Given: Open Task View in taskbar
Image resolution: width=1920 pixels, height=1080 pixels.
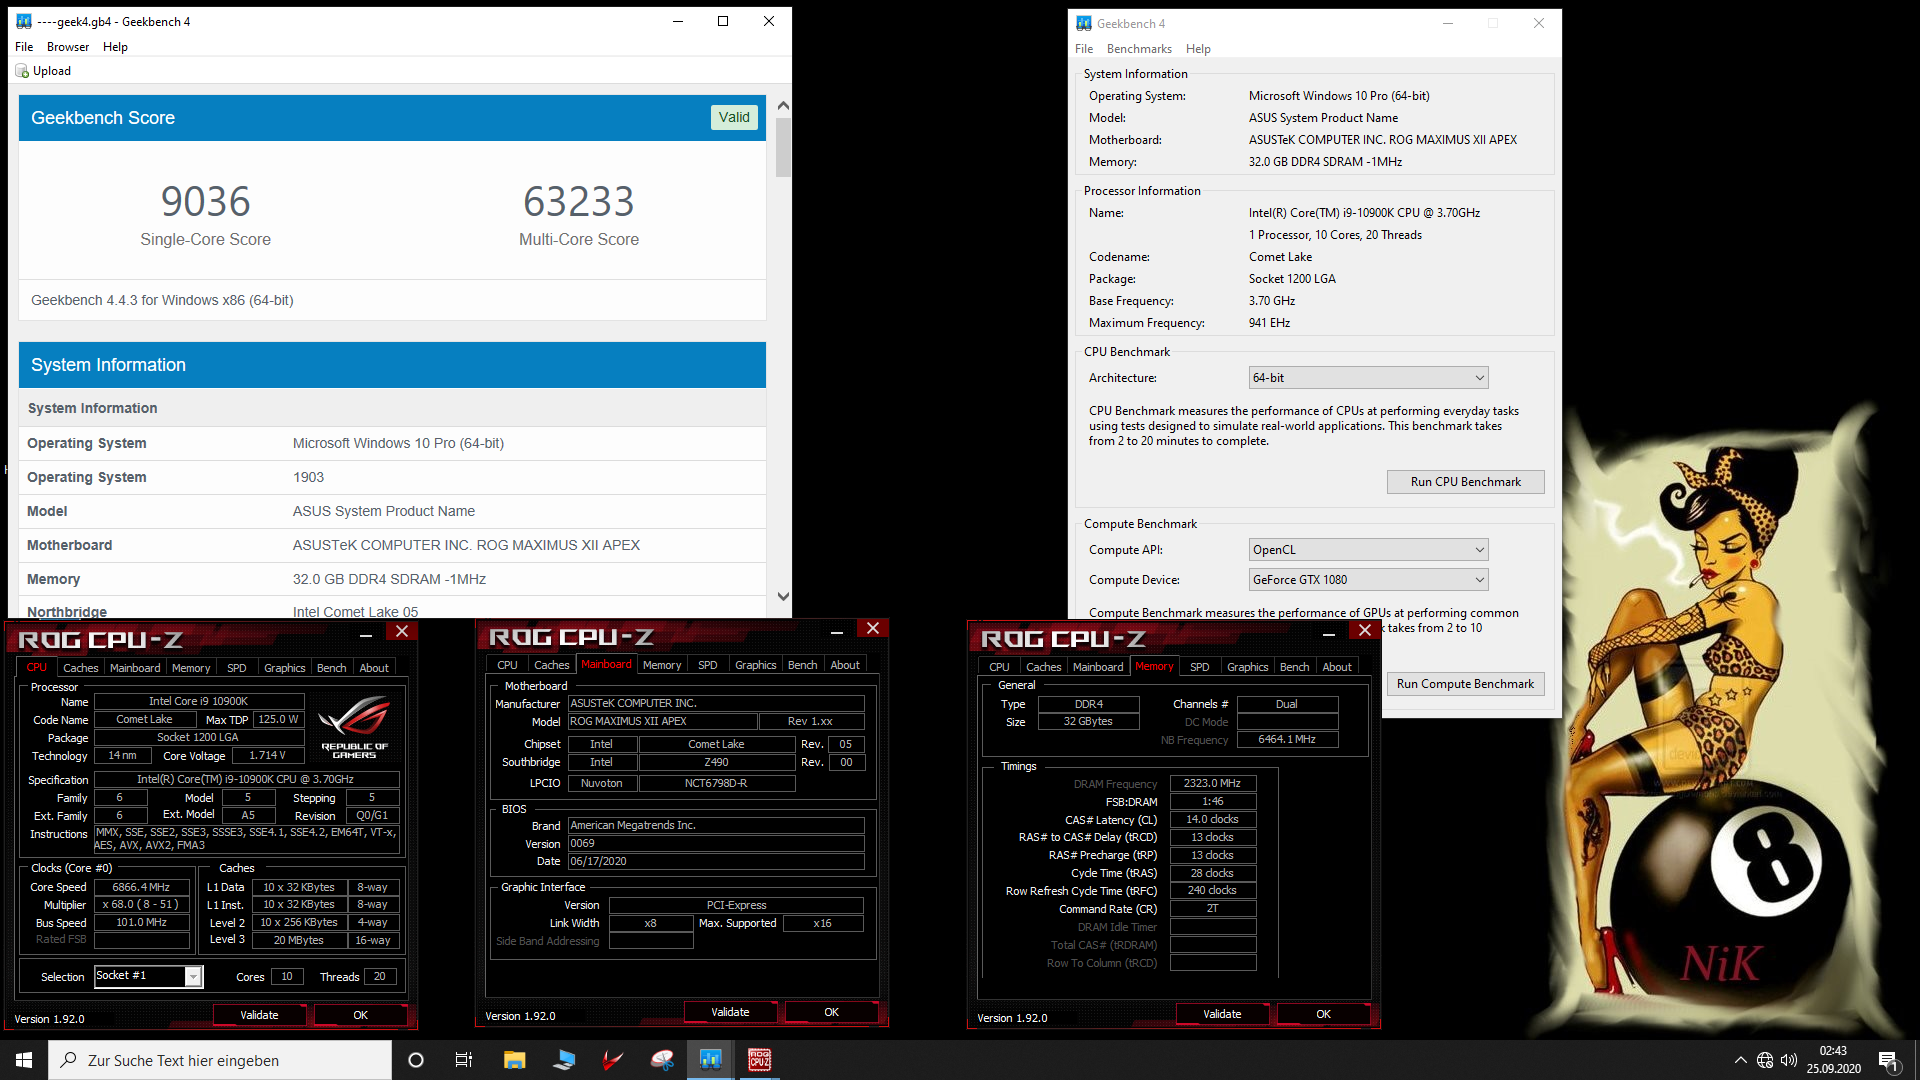Looking at the screenshot, I should 464,1060.
